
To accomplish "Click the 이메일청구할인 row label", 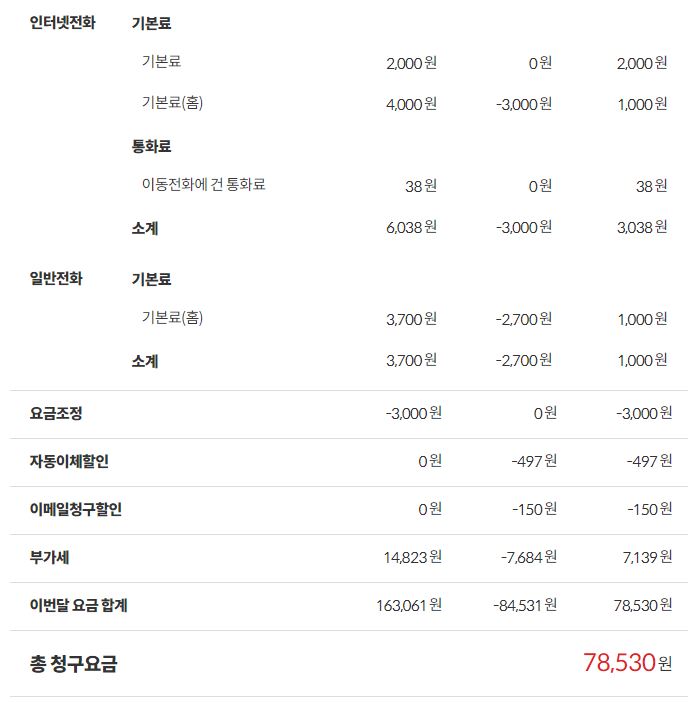I will tap(76, 509).
